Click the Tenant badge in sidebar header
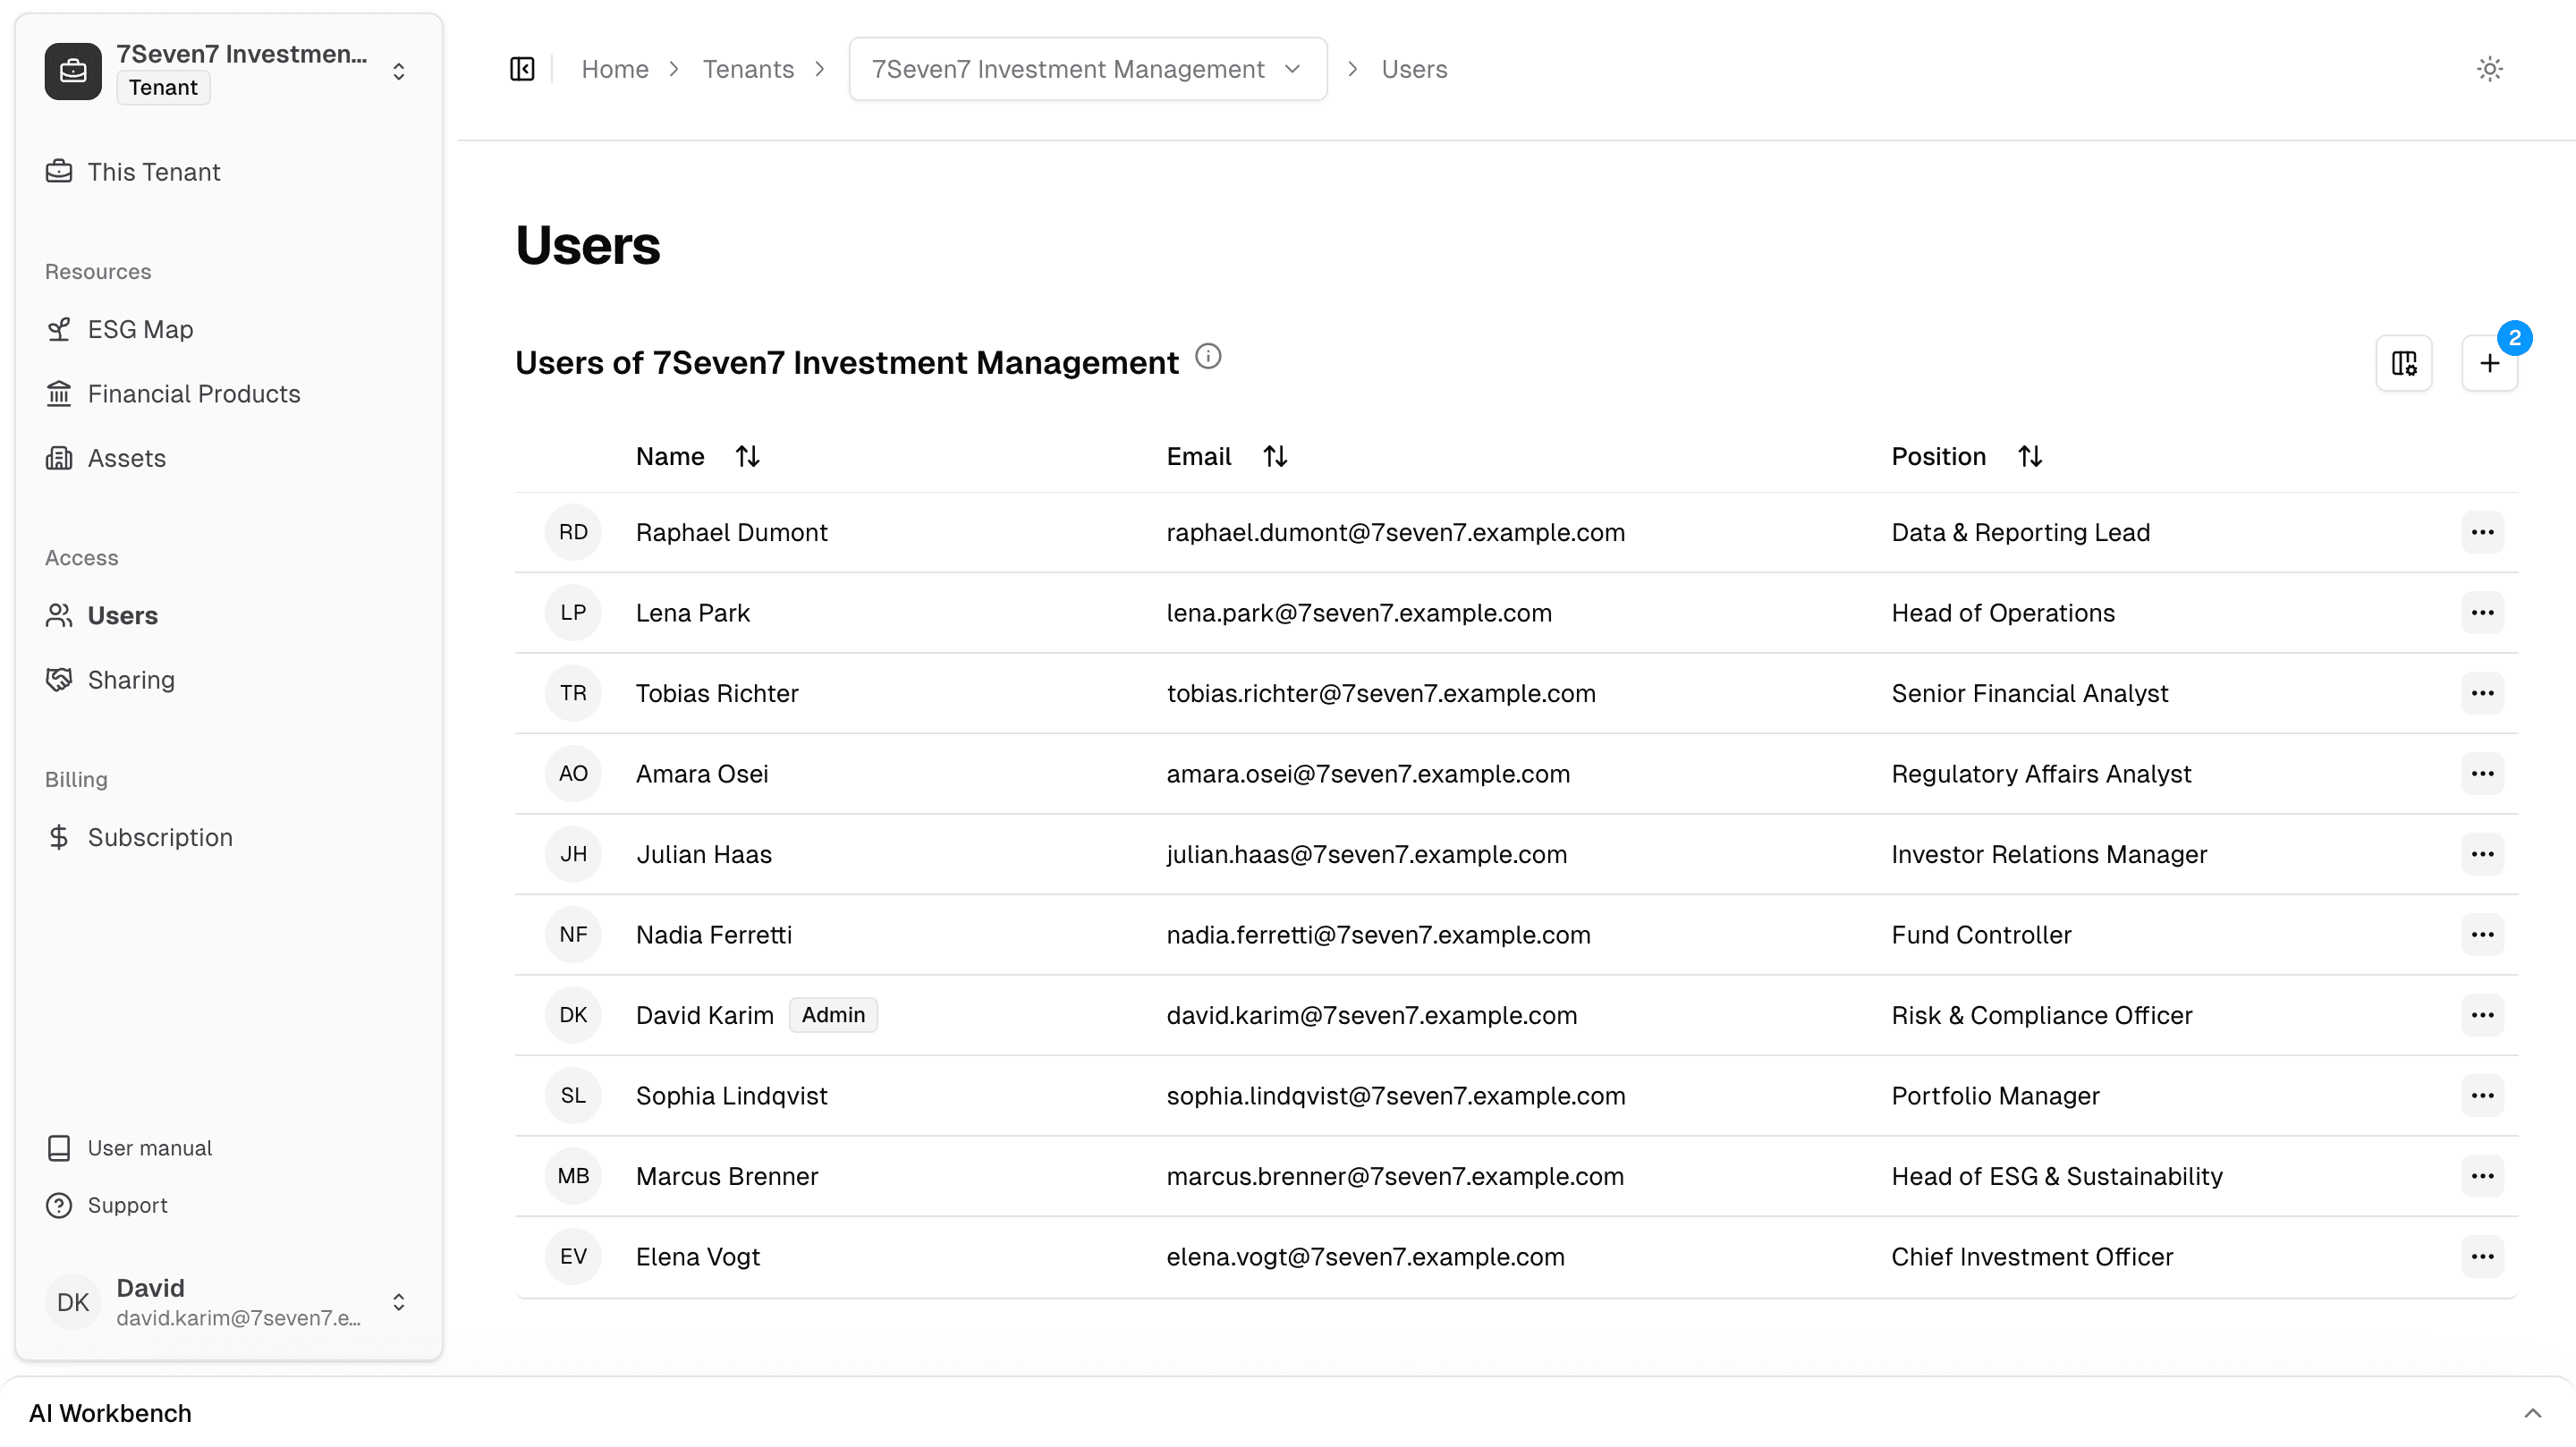This screenshot has height=1447, width=2576. (x=163, y=88)
